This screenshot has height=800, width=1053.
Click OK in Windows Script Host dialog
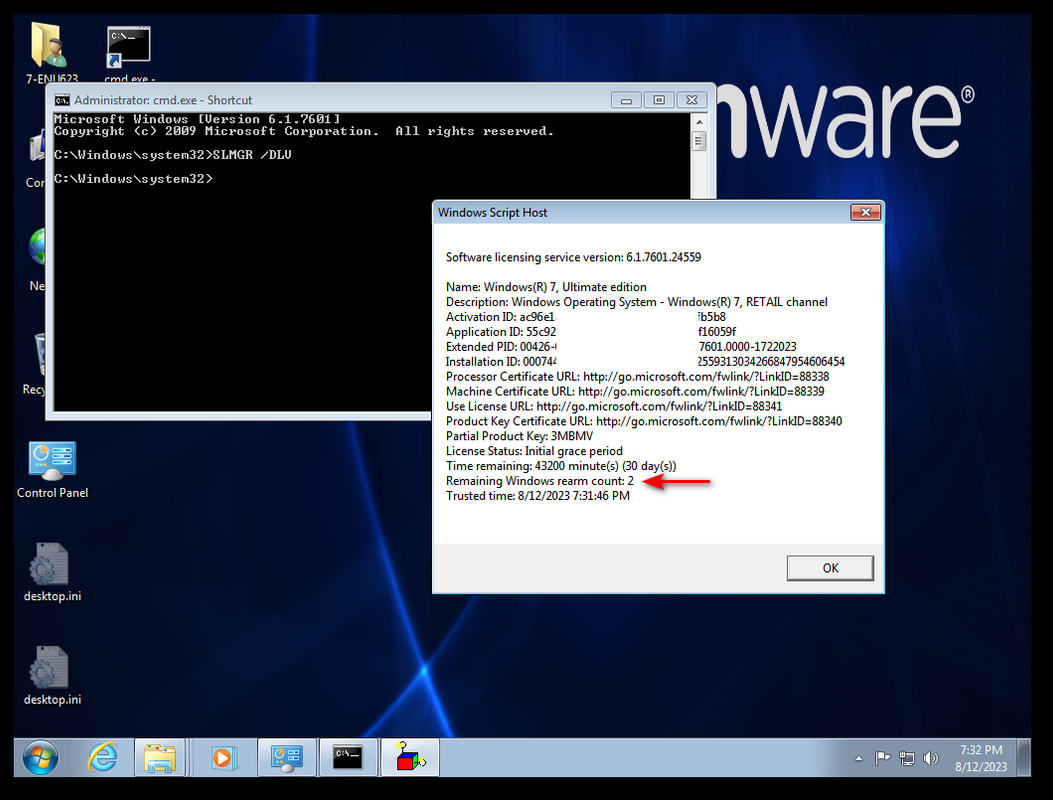tap(830, 568)
